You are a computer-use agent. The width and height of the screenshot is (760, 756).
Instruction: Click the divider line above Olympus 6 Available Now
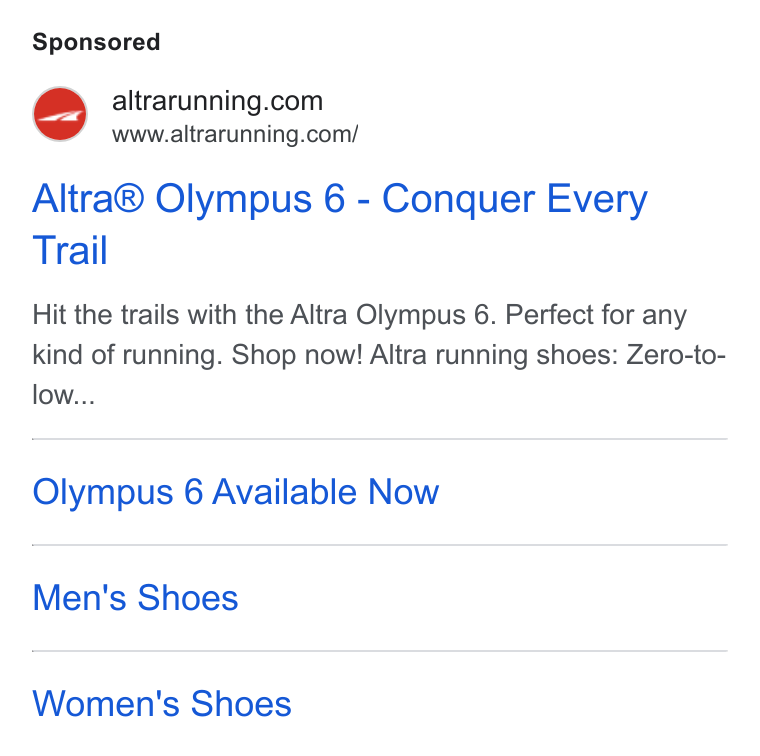(x=380, y=439)
